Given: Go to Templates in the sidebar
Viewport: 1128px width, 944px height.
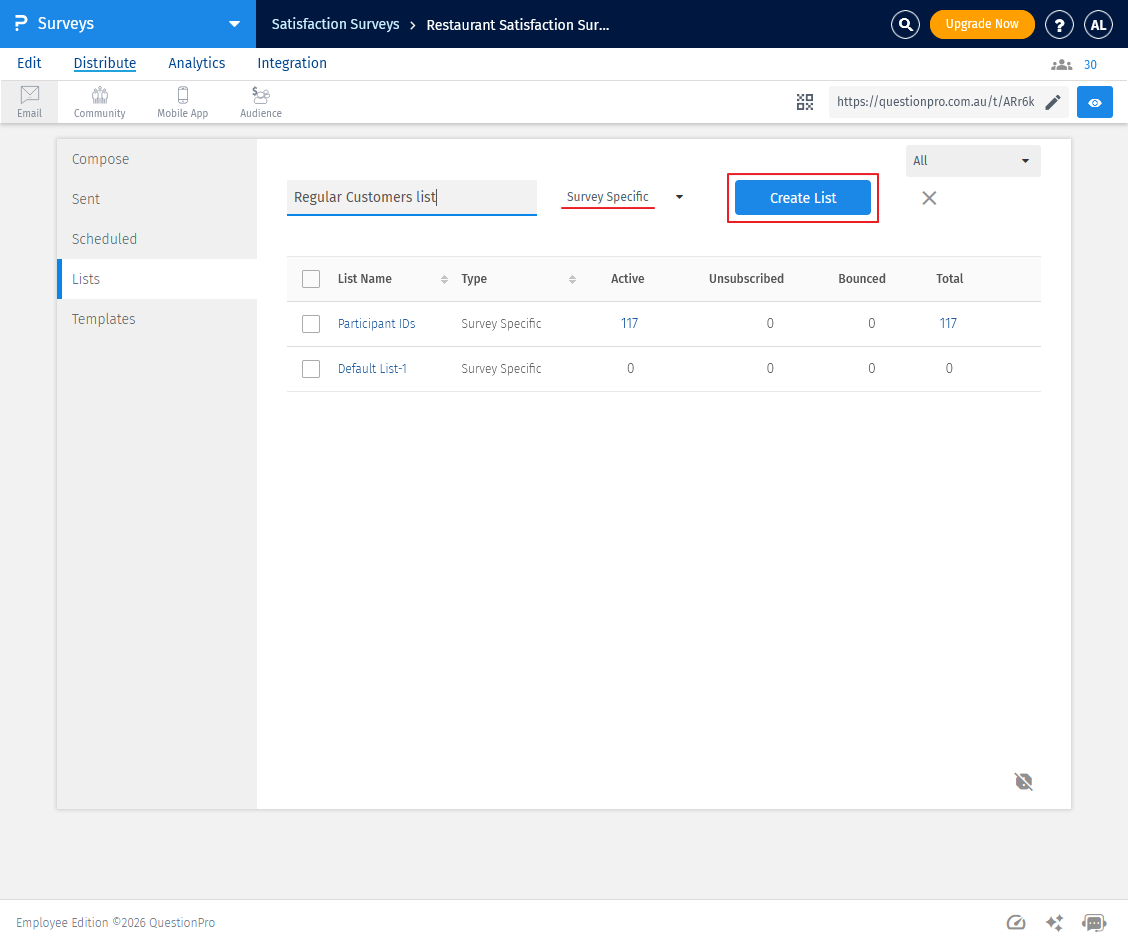Looking at the screenshot, I should (103, 319).
